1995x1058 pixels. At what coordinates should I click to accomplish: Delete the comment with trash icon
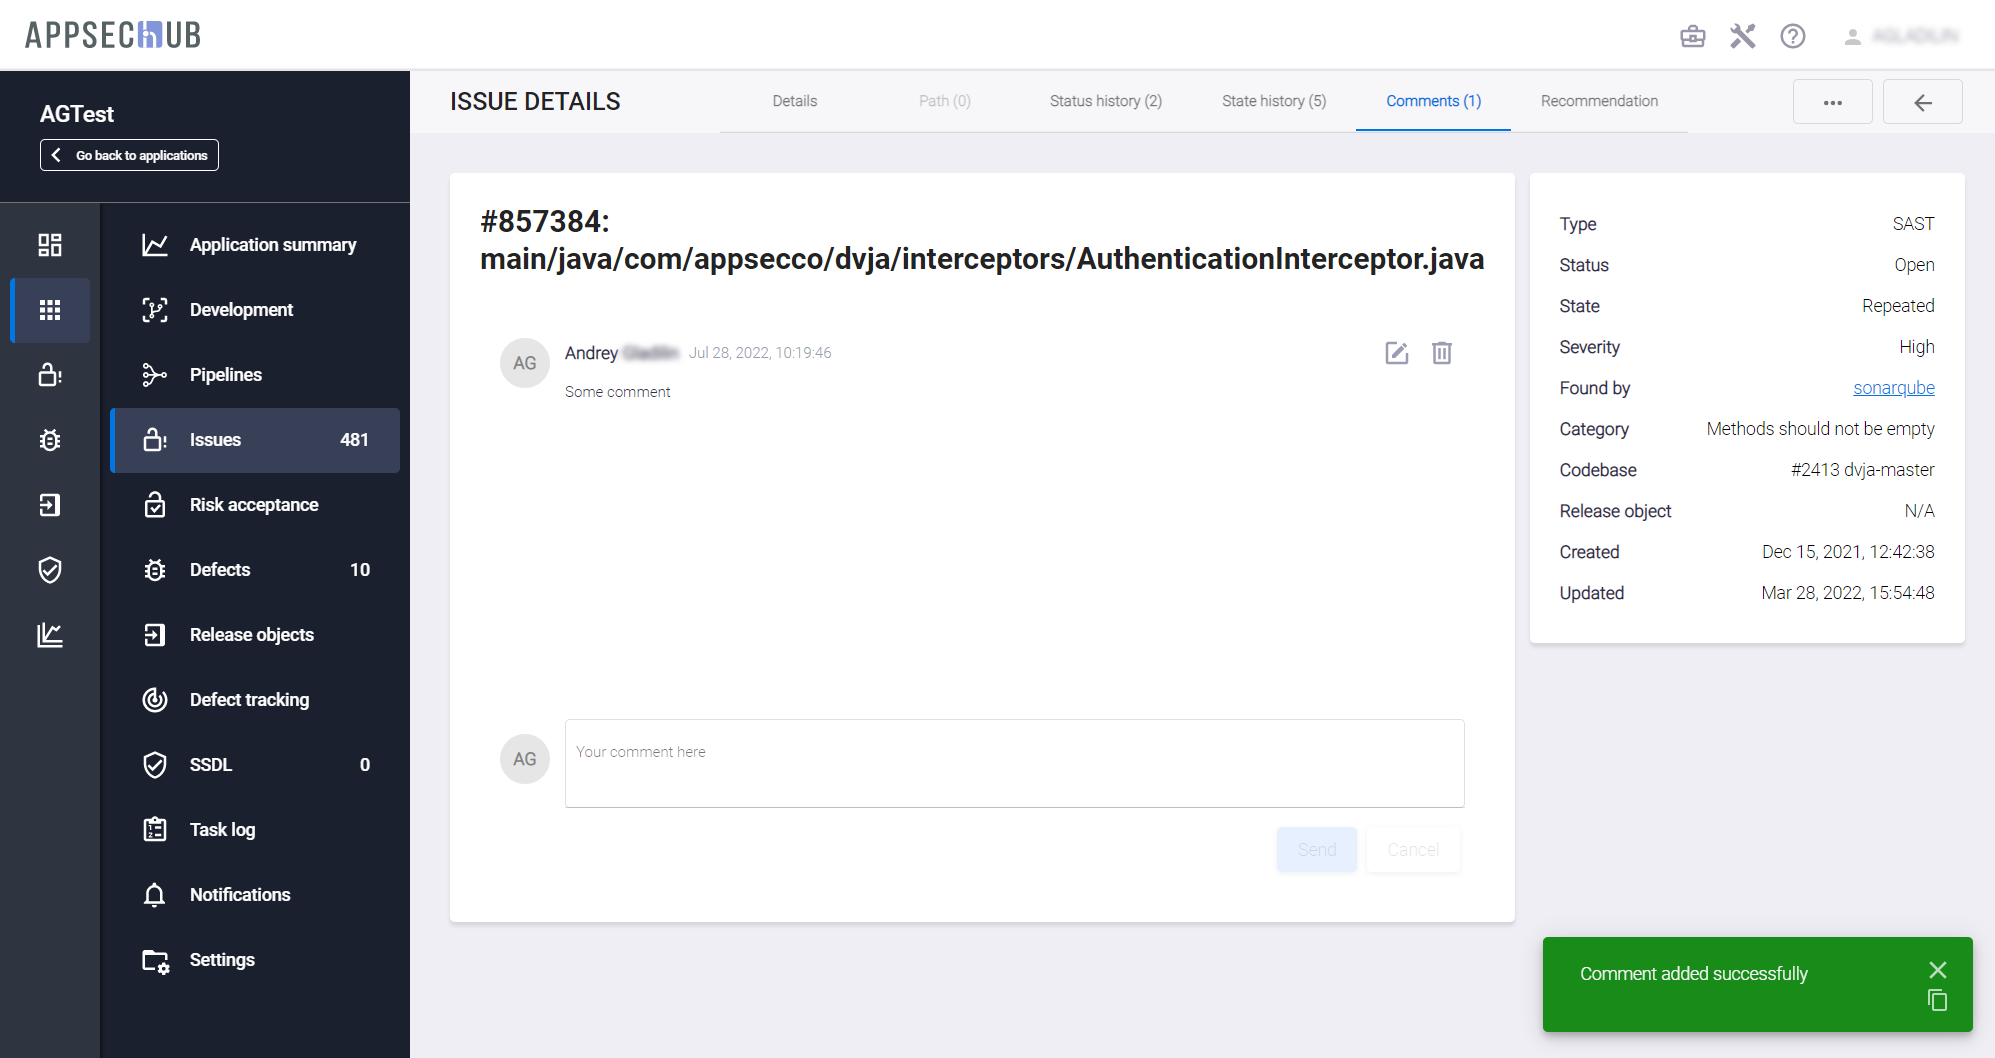1441,353
